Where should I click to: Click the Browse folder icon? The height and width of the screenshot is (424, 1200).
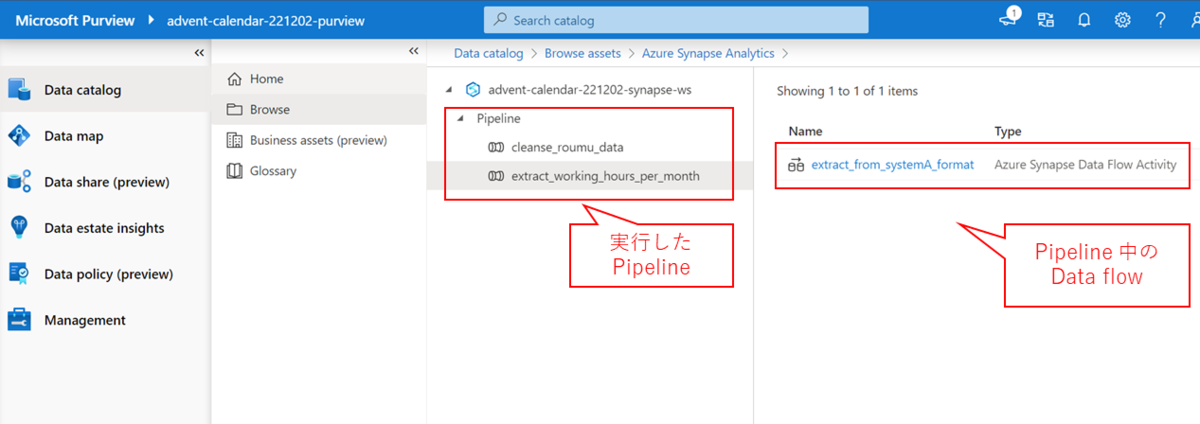[235, 110]
